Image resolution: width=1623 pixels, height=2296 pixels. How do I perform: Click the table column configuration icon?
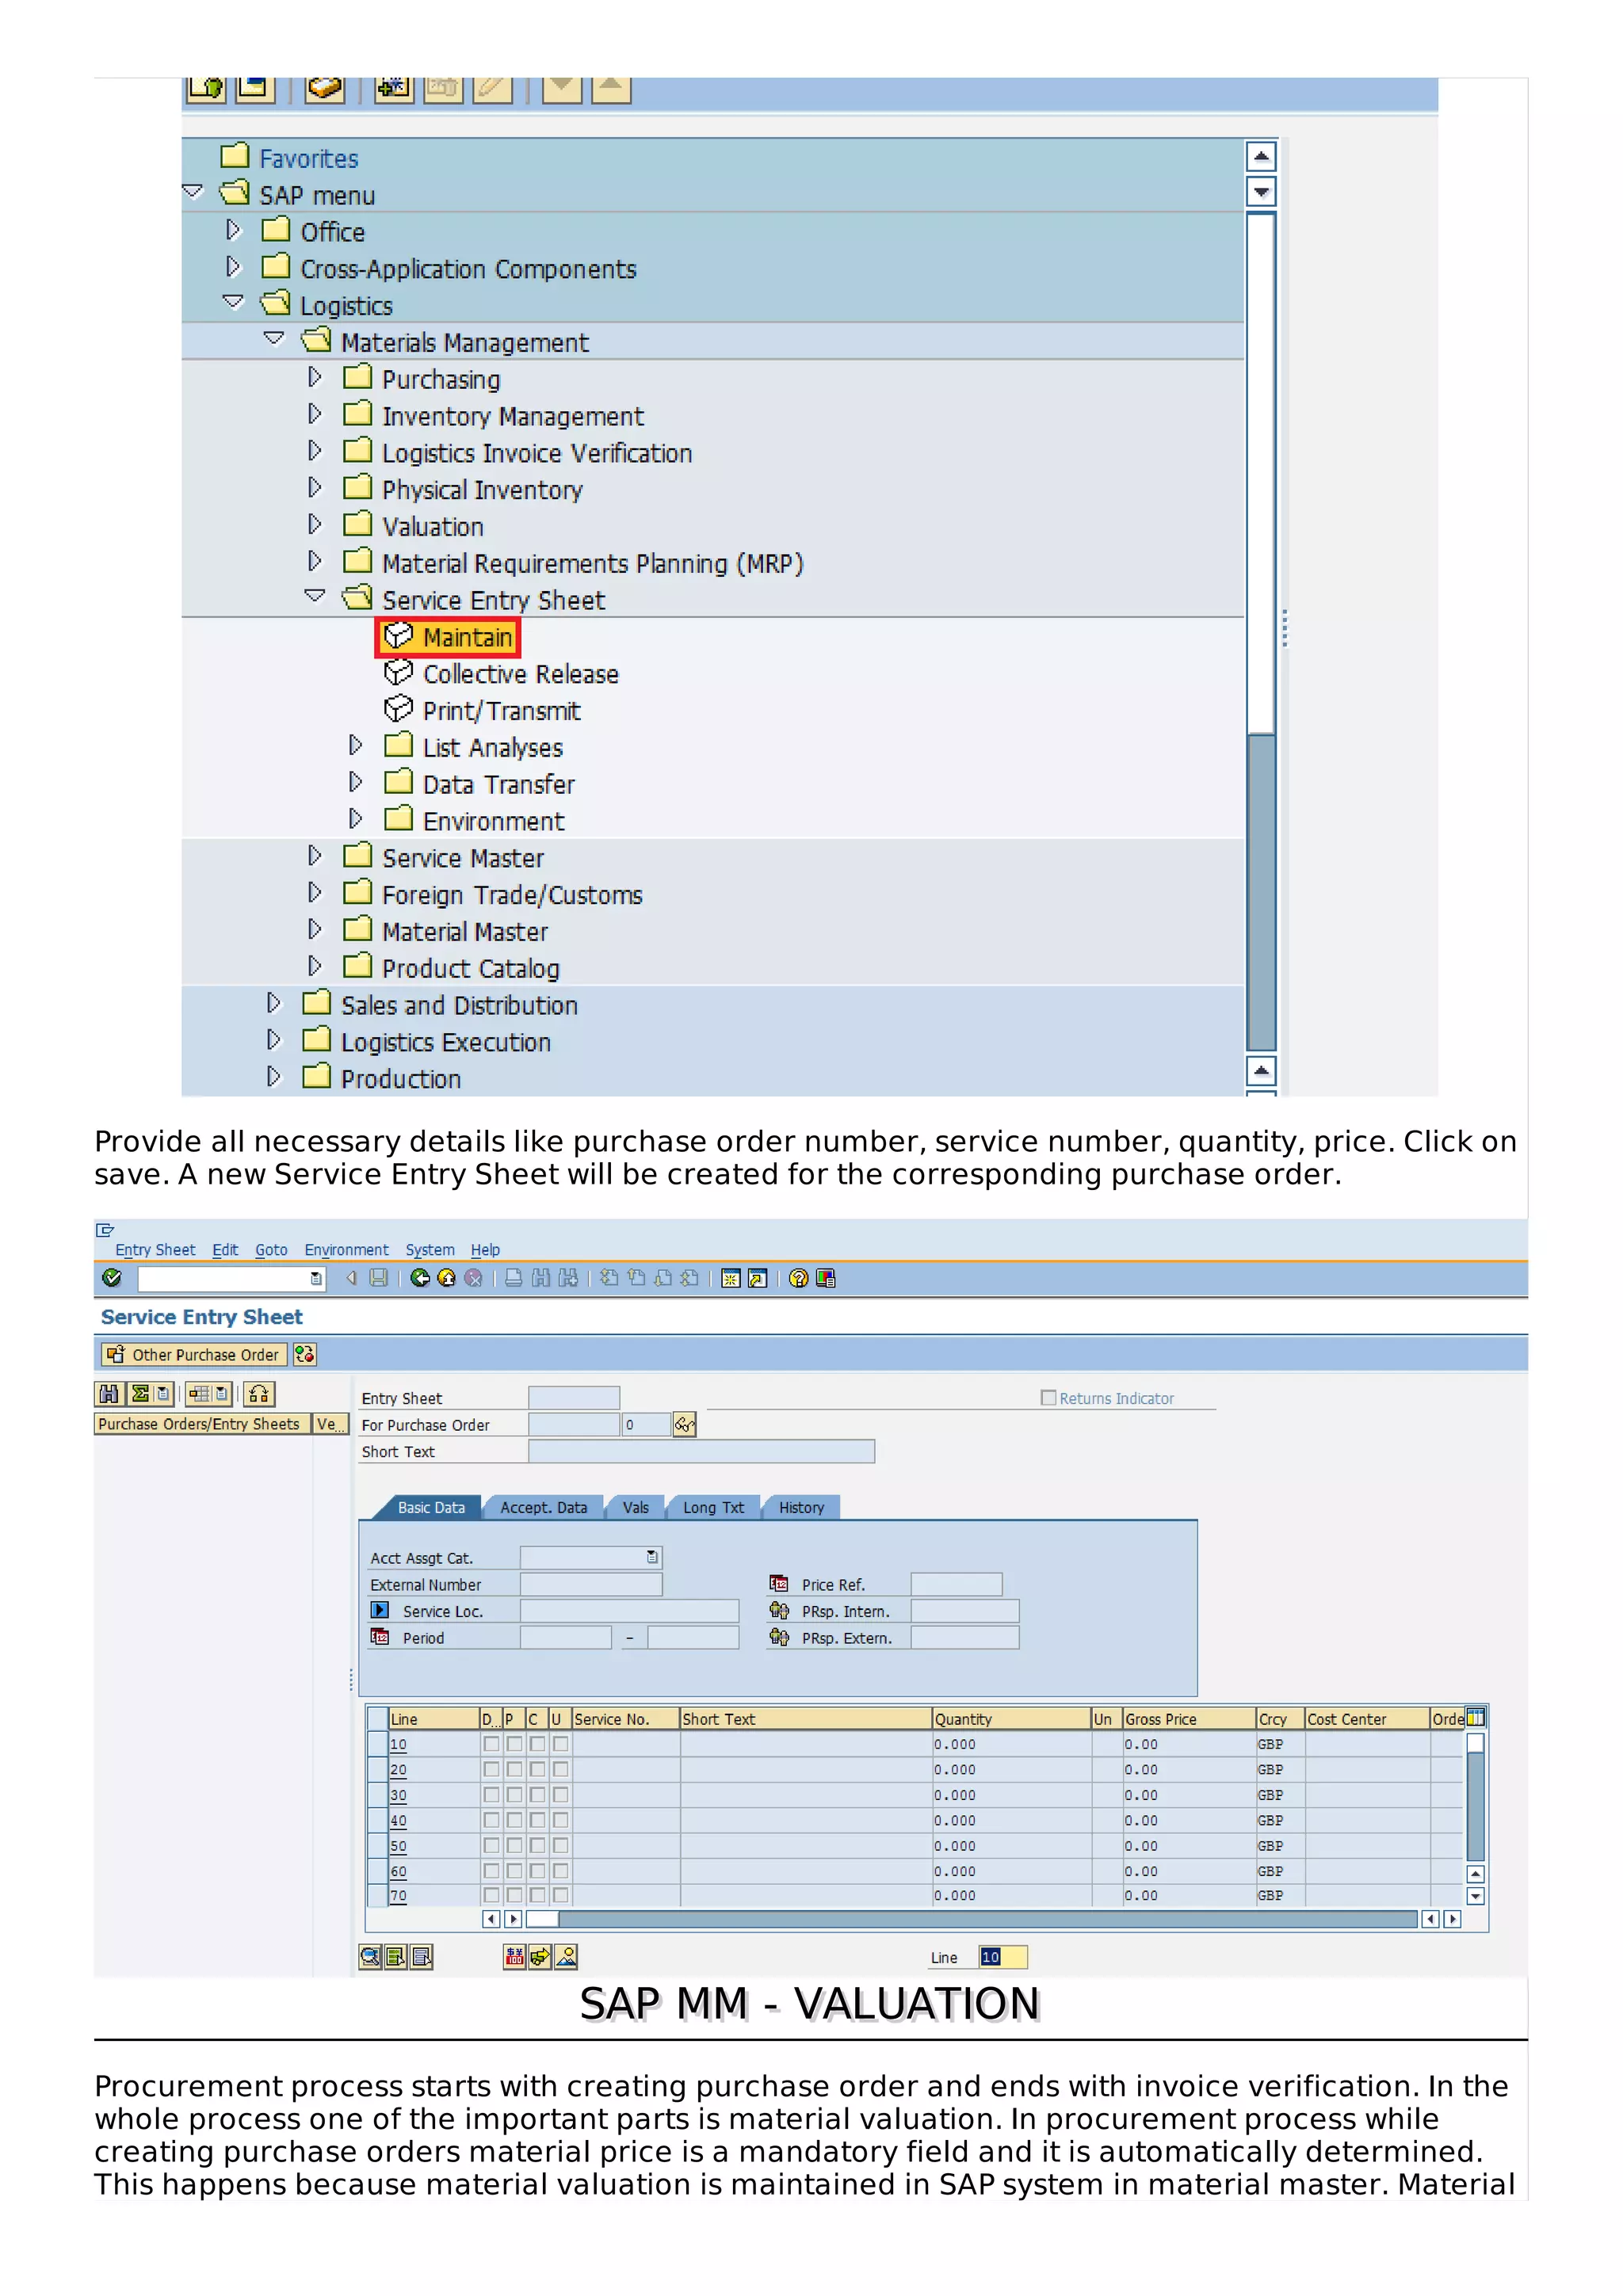1475,1717
